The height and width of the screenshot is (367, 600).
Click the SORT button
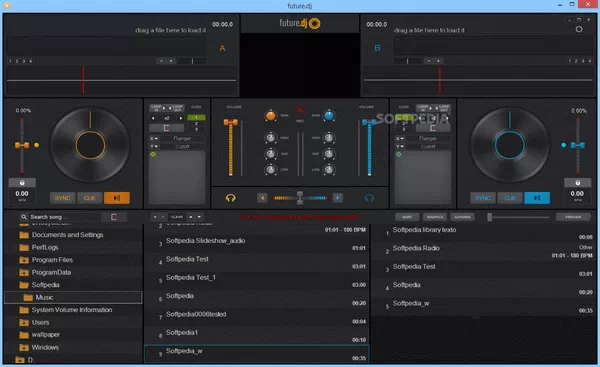tap(407, 217)
